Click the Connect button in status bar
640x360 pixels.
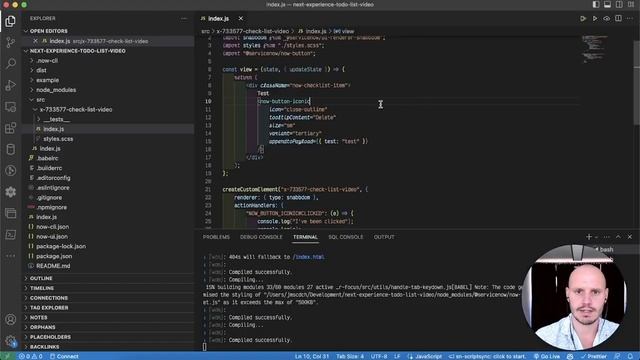click(x=64, y=356)
